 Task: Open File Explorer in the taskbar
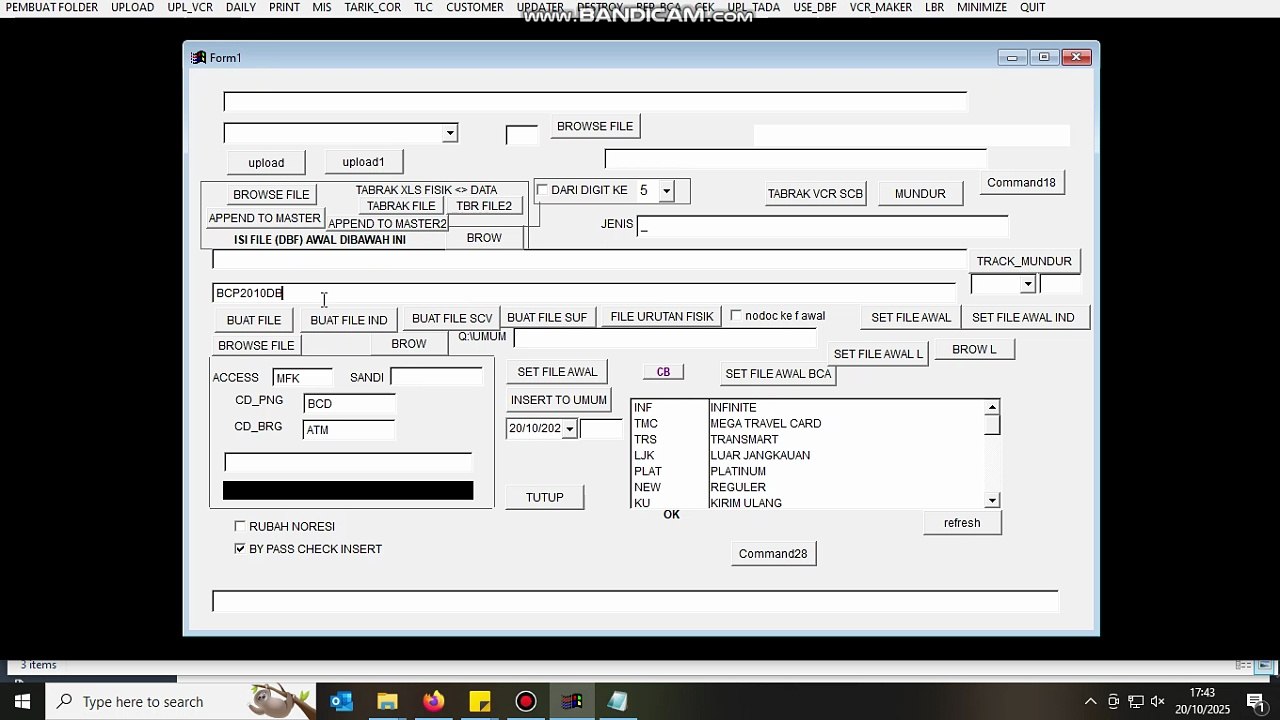(x=387, y=702)
